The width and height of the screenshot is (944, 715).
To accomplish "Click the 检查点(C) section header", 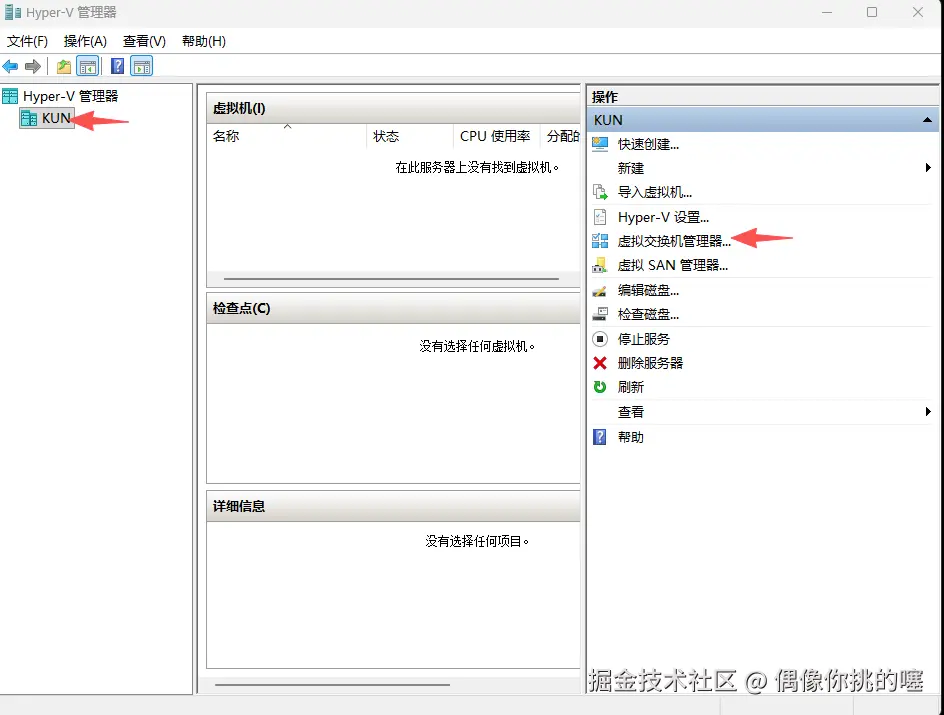I will point(394,308).
